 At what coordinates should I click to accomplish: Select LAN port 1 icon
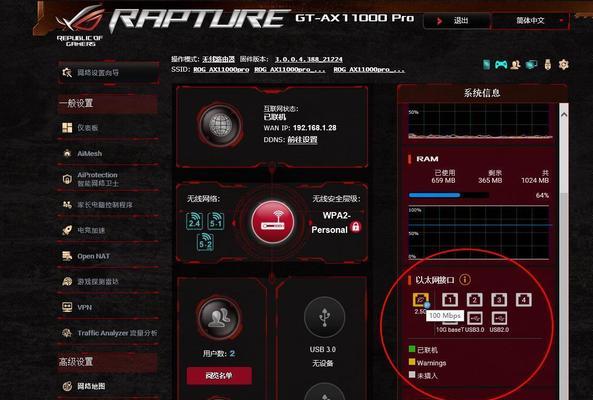click(x=450, y=300)
